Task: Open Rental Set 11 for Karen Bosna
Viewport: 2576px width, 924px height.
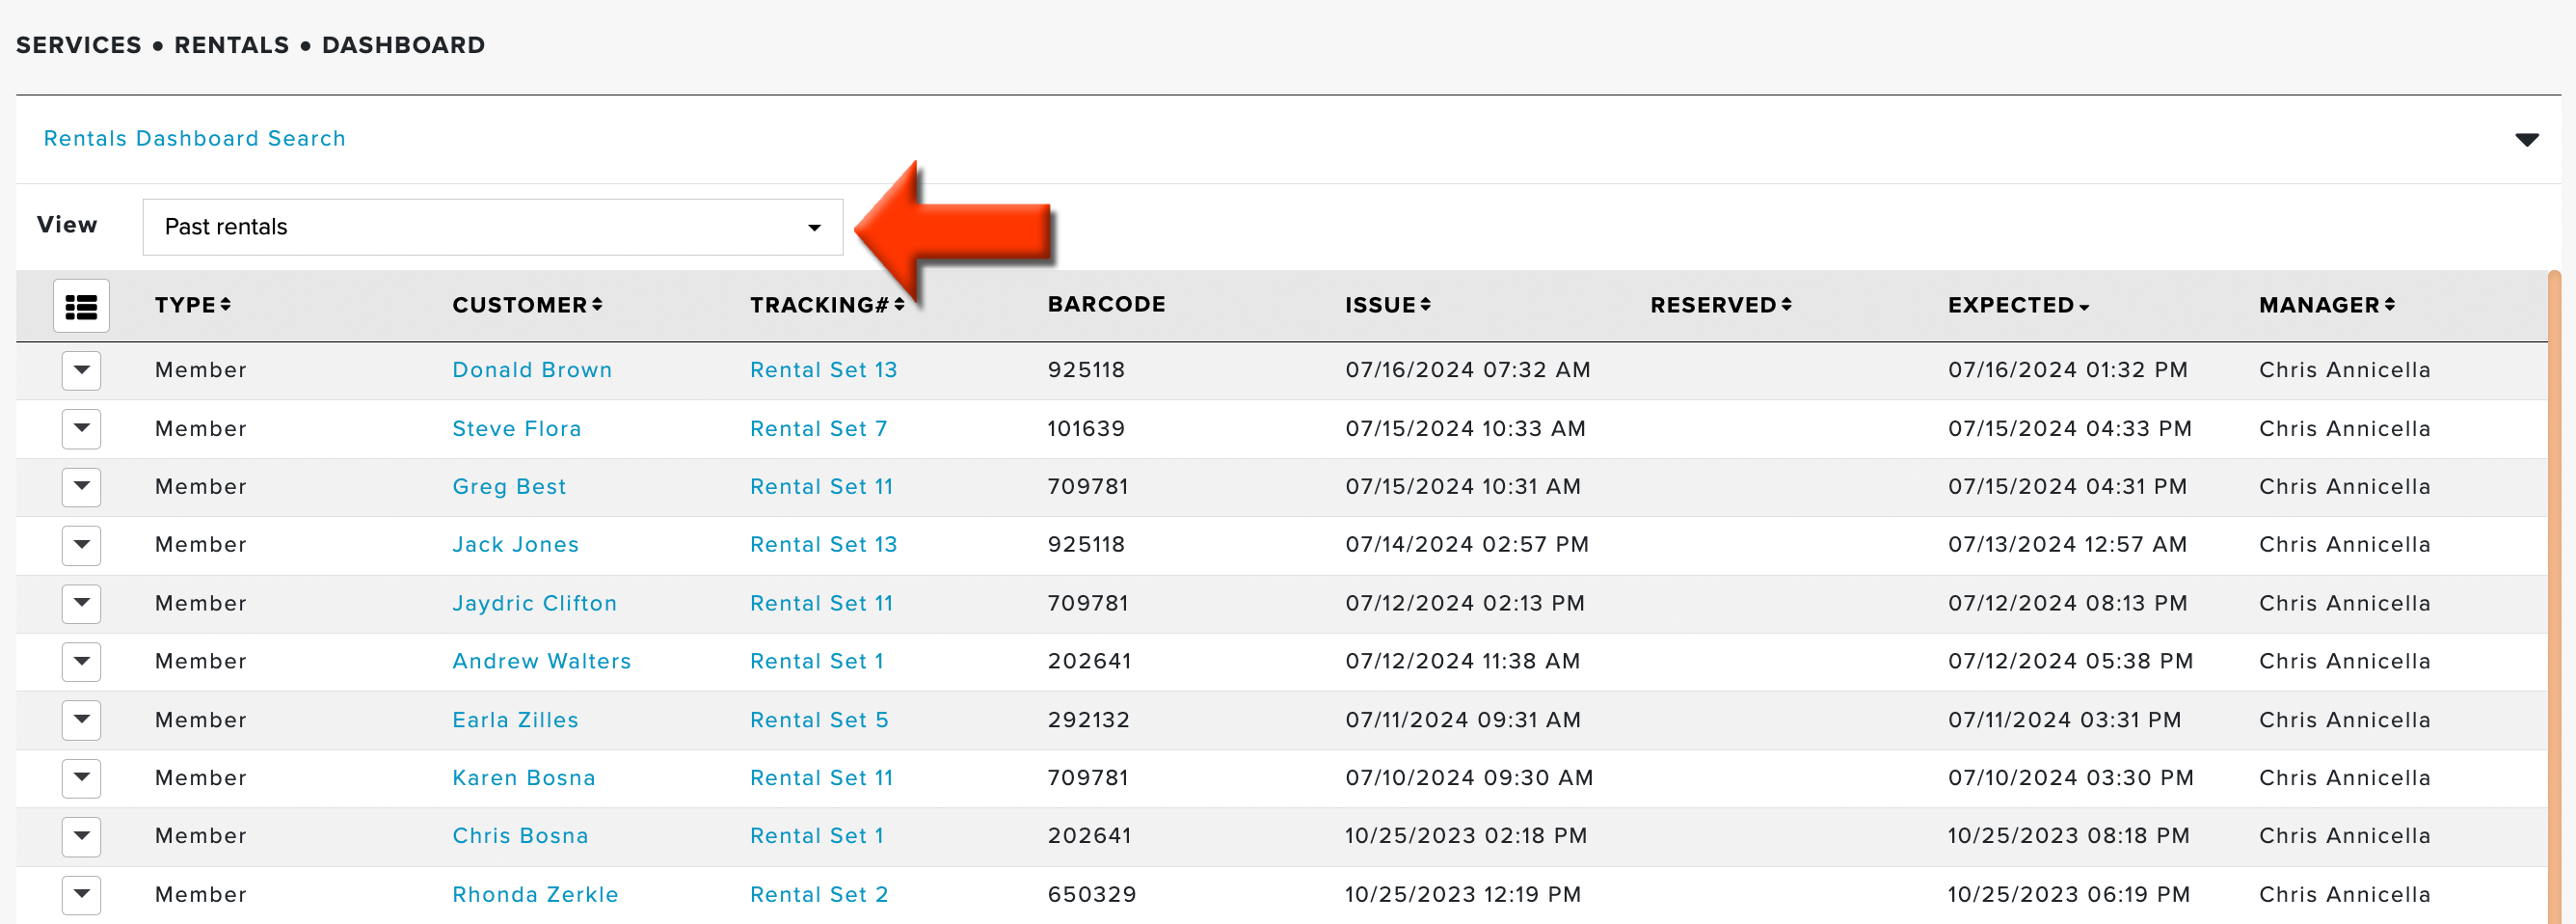Action: 821,778
